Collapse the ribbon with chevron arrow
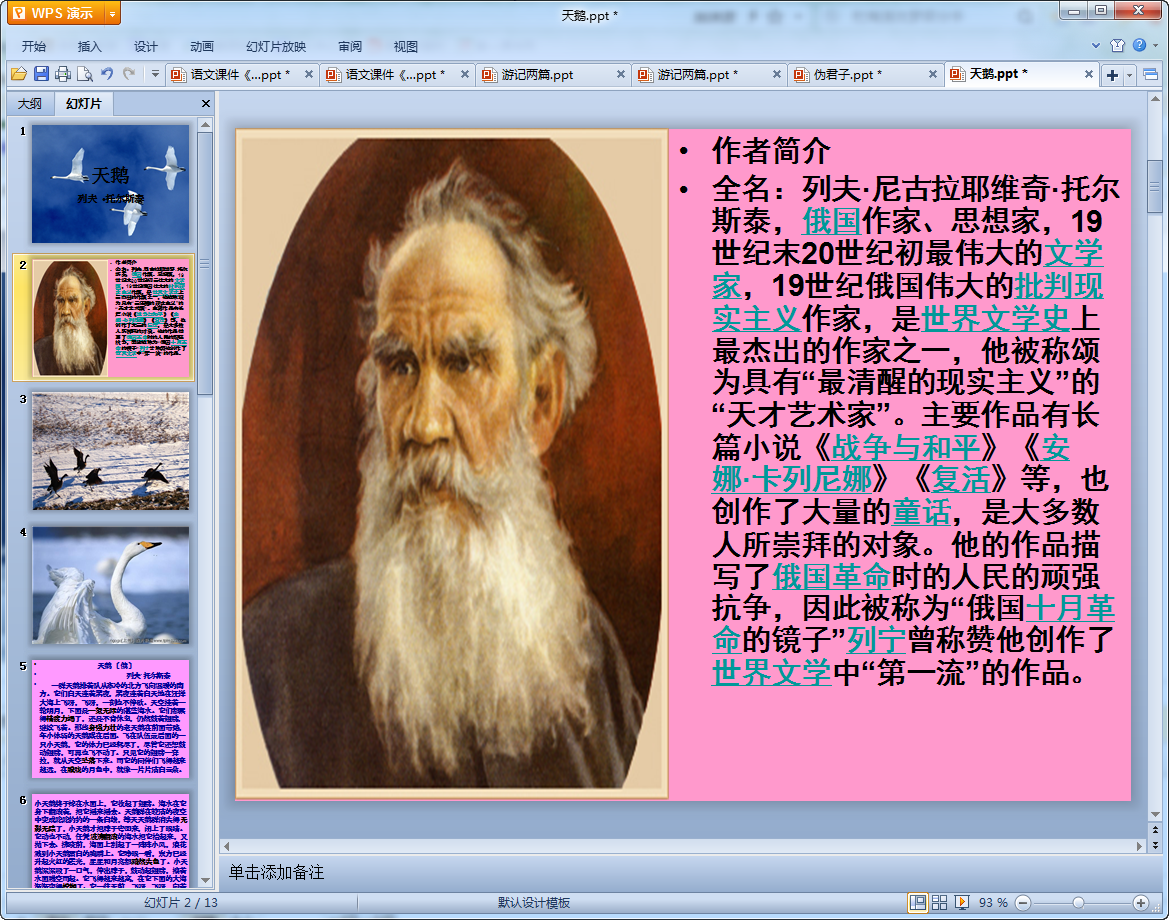The image size is (1169, 920). [1096, 45]
